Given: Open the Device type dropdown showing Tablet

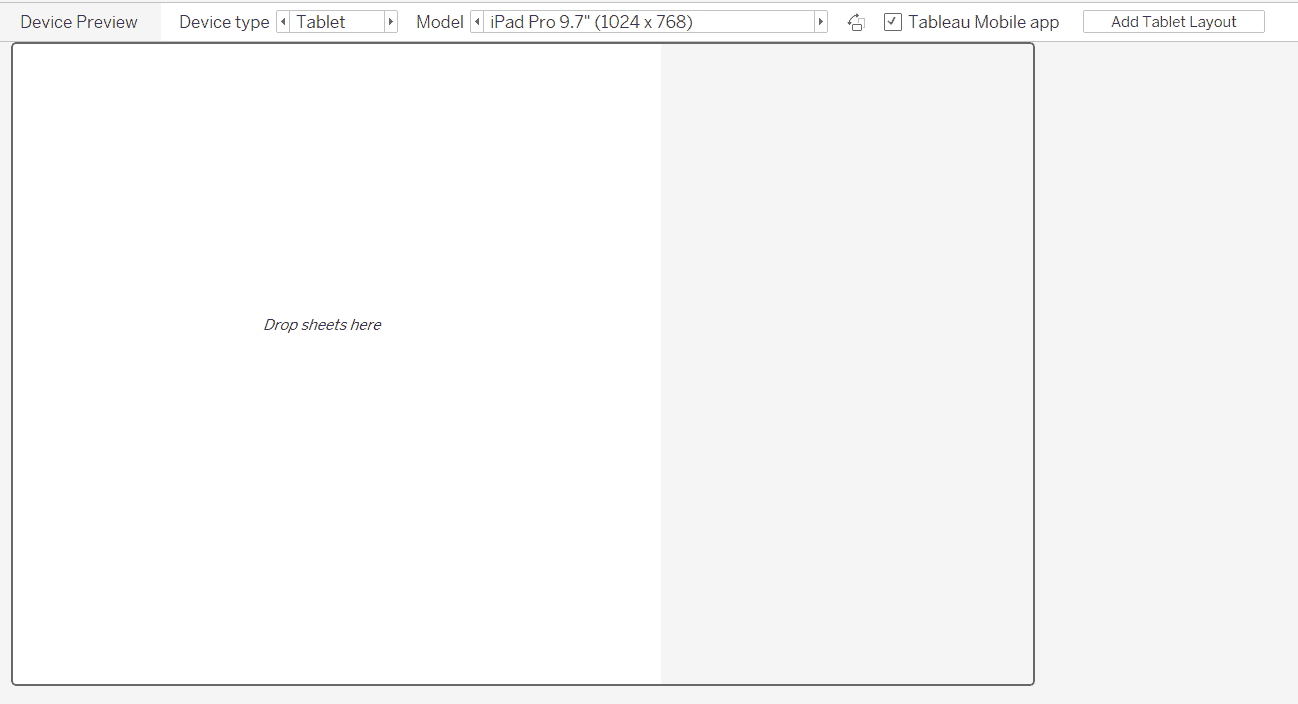Looking at the screenshot, I should [337, 21].
